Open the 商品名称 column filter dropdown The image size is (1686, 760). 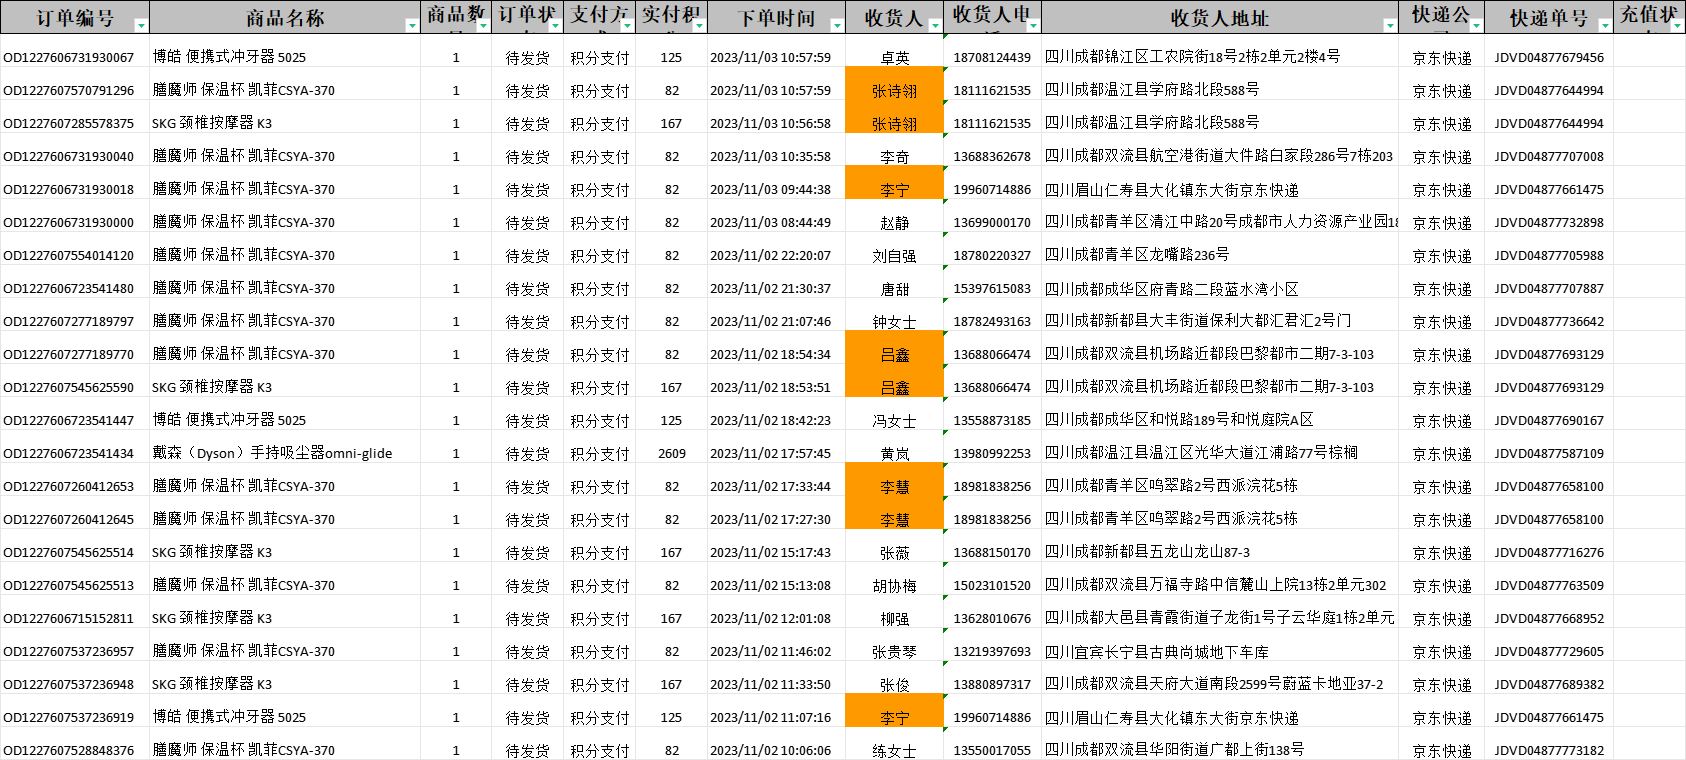pos(412,26)
